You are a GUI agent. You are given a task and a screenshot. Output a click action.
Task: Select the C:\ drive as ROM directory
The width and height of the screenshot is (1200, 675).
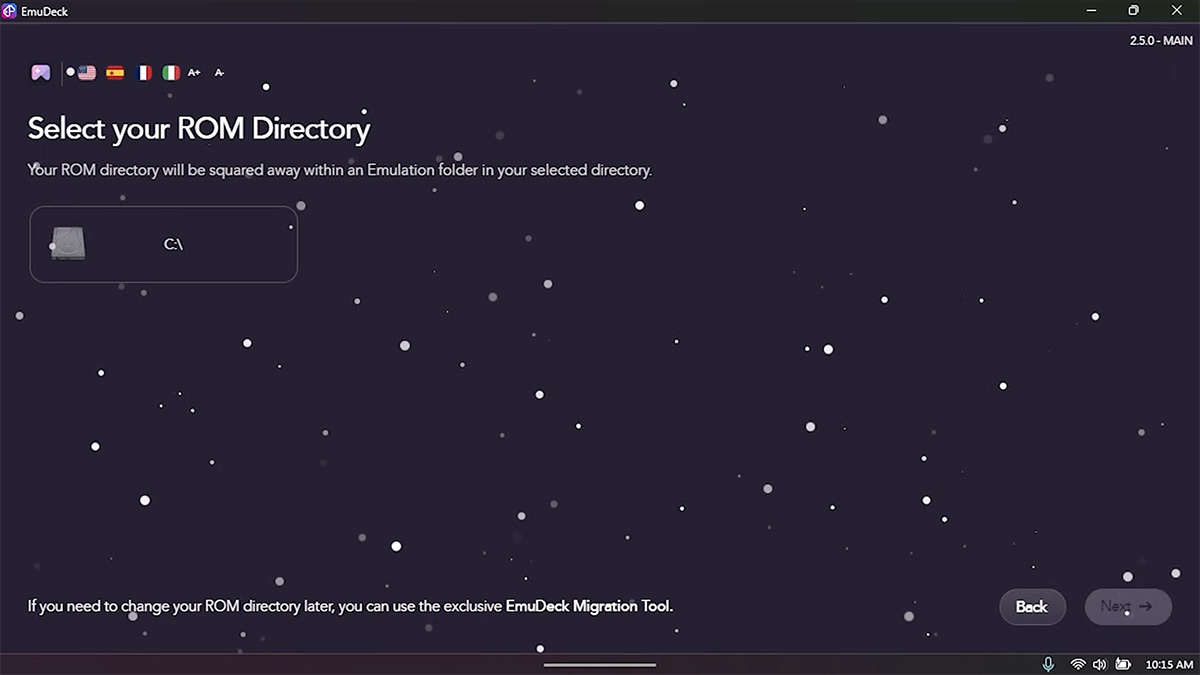coord(164,243)
